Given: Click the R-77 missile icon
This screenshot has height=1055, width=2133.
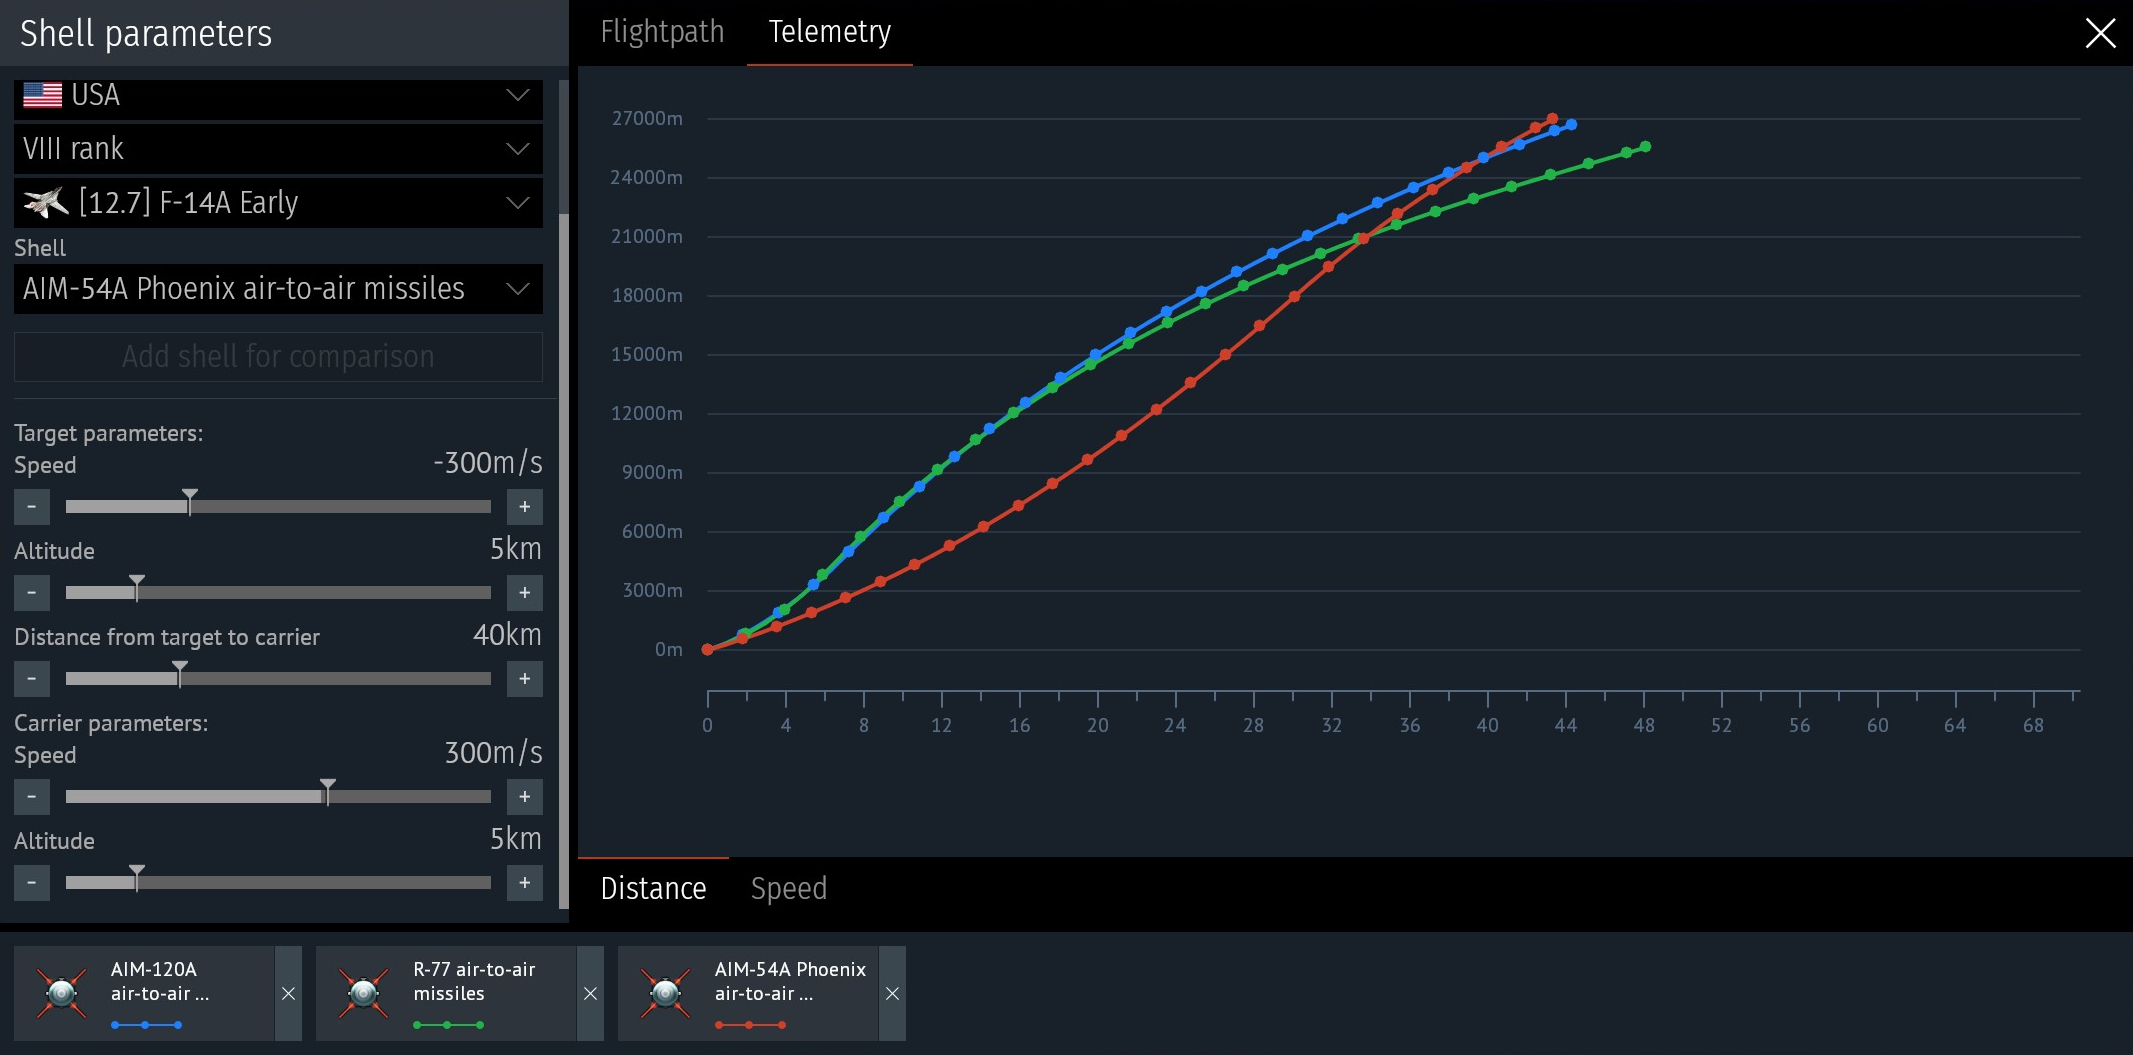Looking at the screenshot, I should pyautogui.click(x=363, y=993).
